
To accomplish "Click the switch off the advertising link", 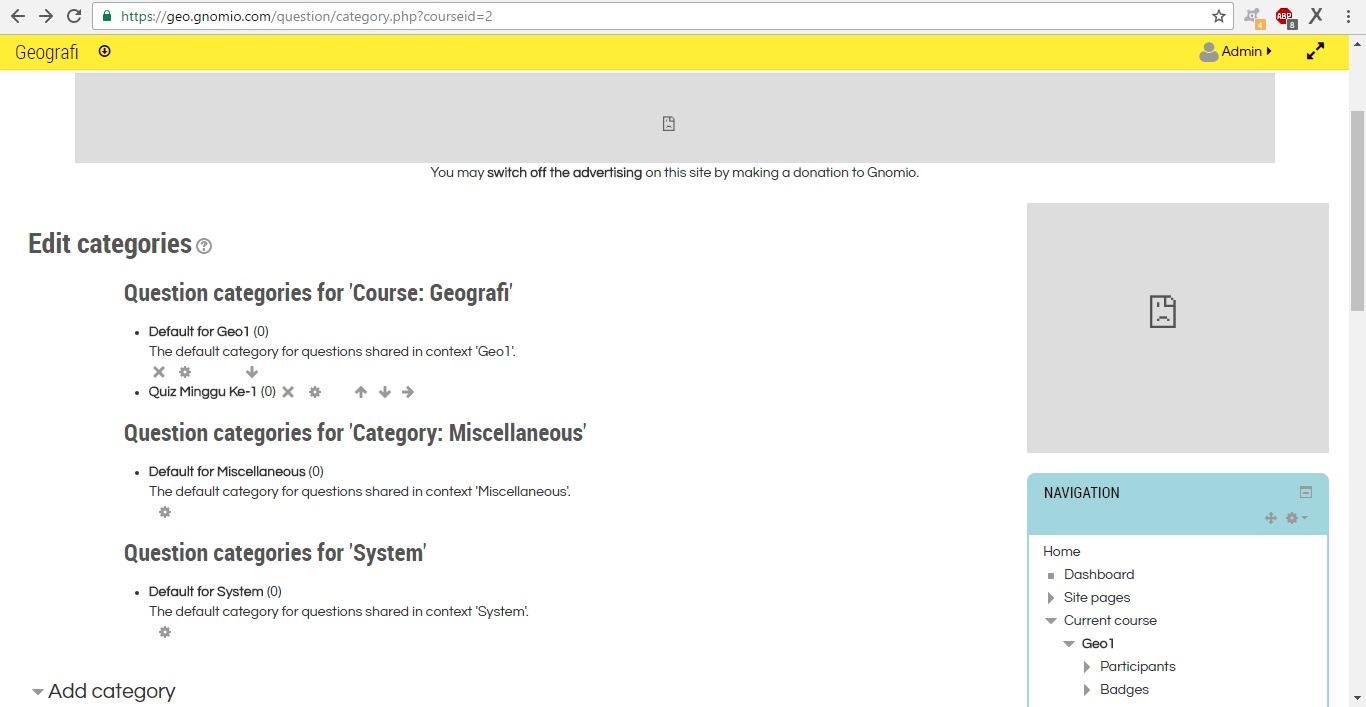I will pyautogui.click(x=564, y=172).
